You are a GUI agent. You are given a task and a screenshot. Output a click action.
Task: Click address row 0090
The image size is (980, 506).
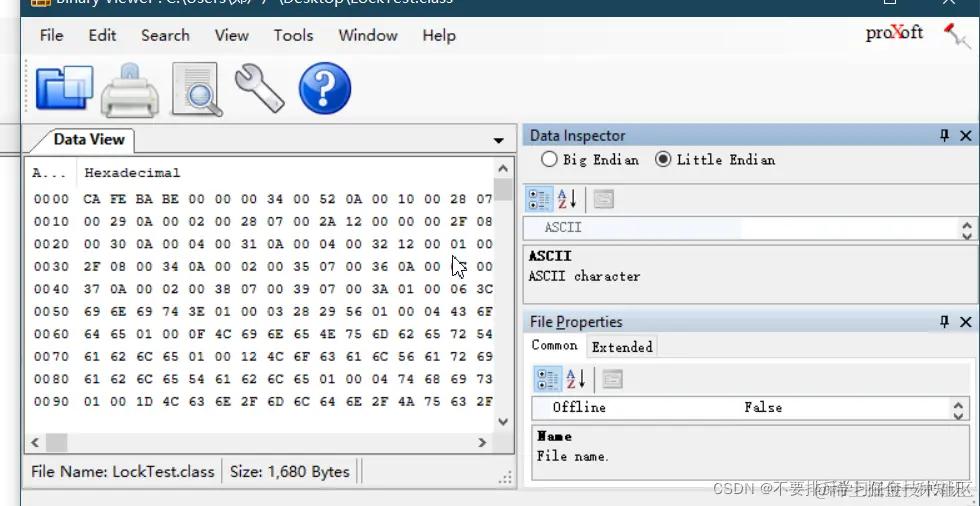tap(51, 402)
